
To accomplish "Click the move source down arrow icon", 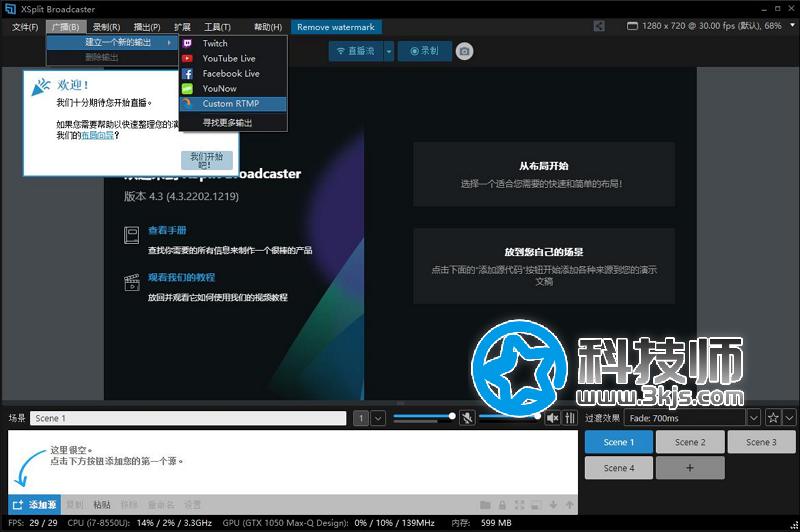I will click(x=553, y=505).
